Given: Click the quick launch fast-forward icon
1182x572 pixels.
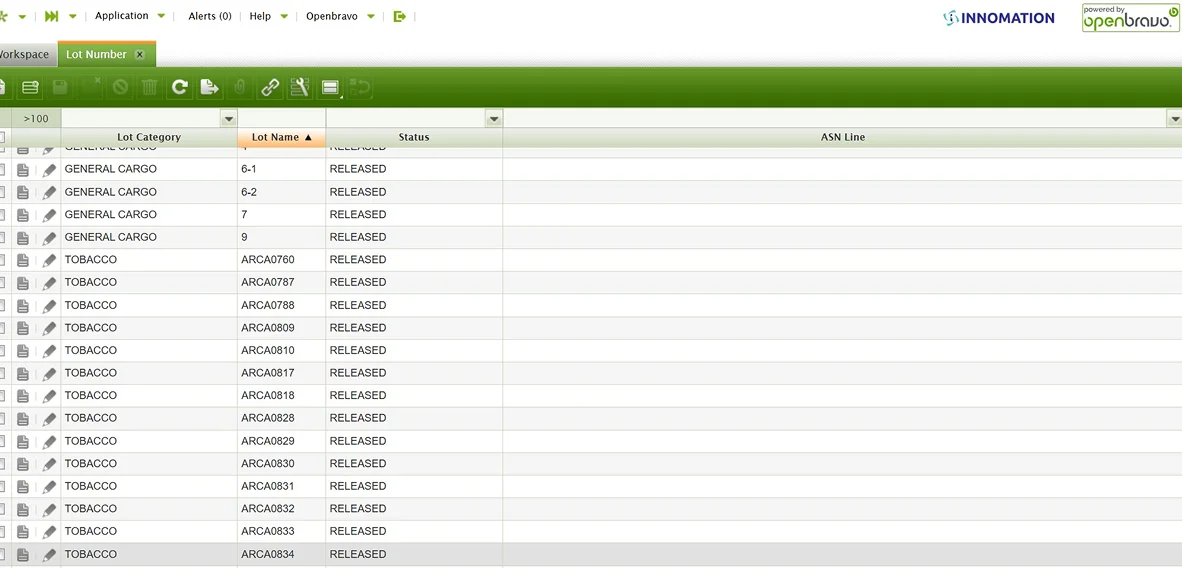Looking at the screenshot, I should coord(52,16).
